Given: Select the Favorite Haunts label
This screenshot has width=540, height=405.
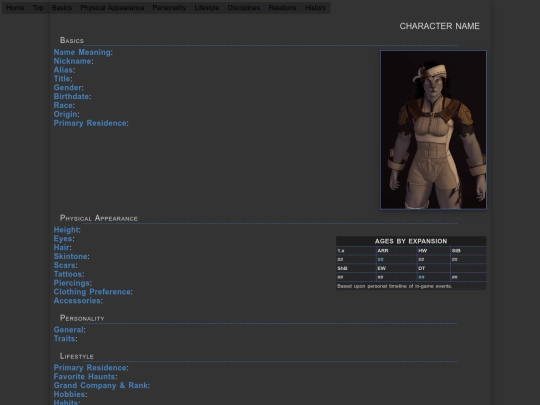Looking at the screenshot, I should [x=84, y=377].
